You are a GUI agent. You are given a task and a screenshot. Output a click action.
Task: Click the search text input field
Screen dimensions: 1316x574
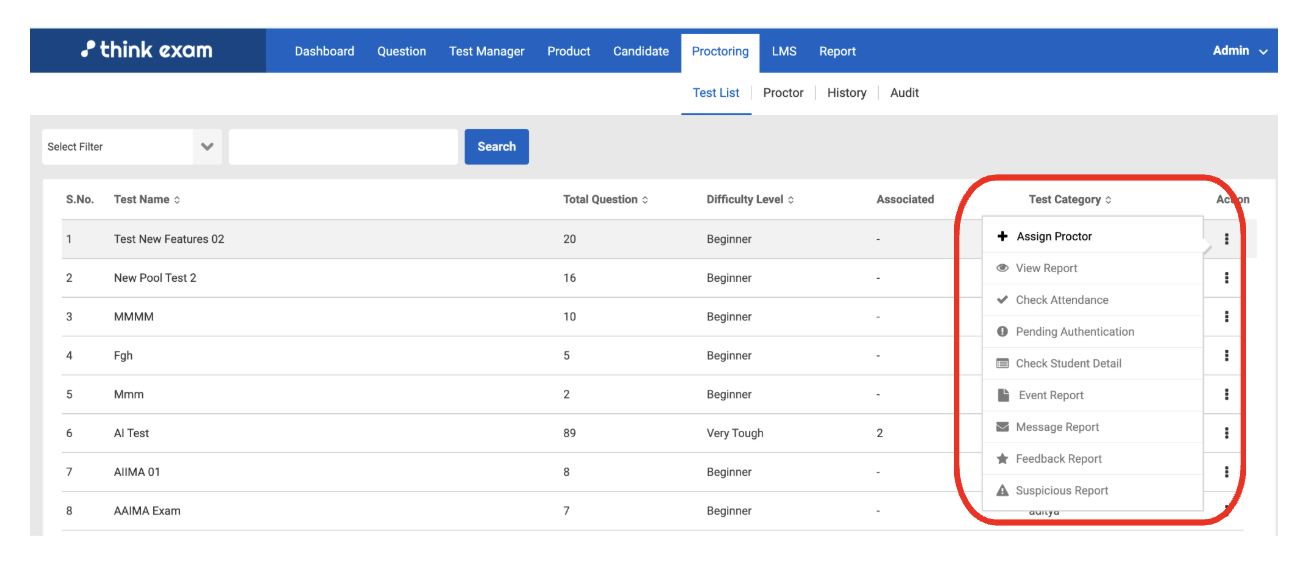343,147
